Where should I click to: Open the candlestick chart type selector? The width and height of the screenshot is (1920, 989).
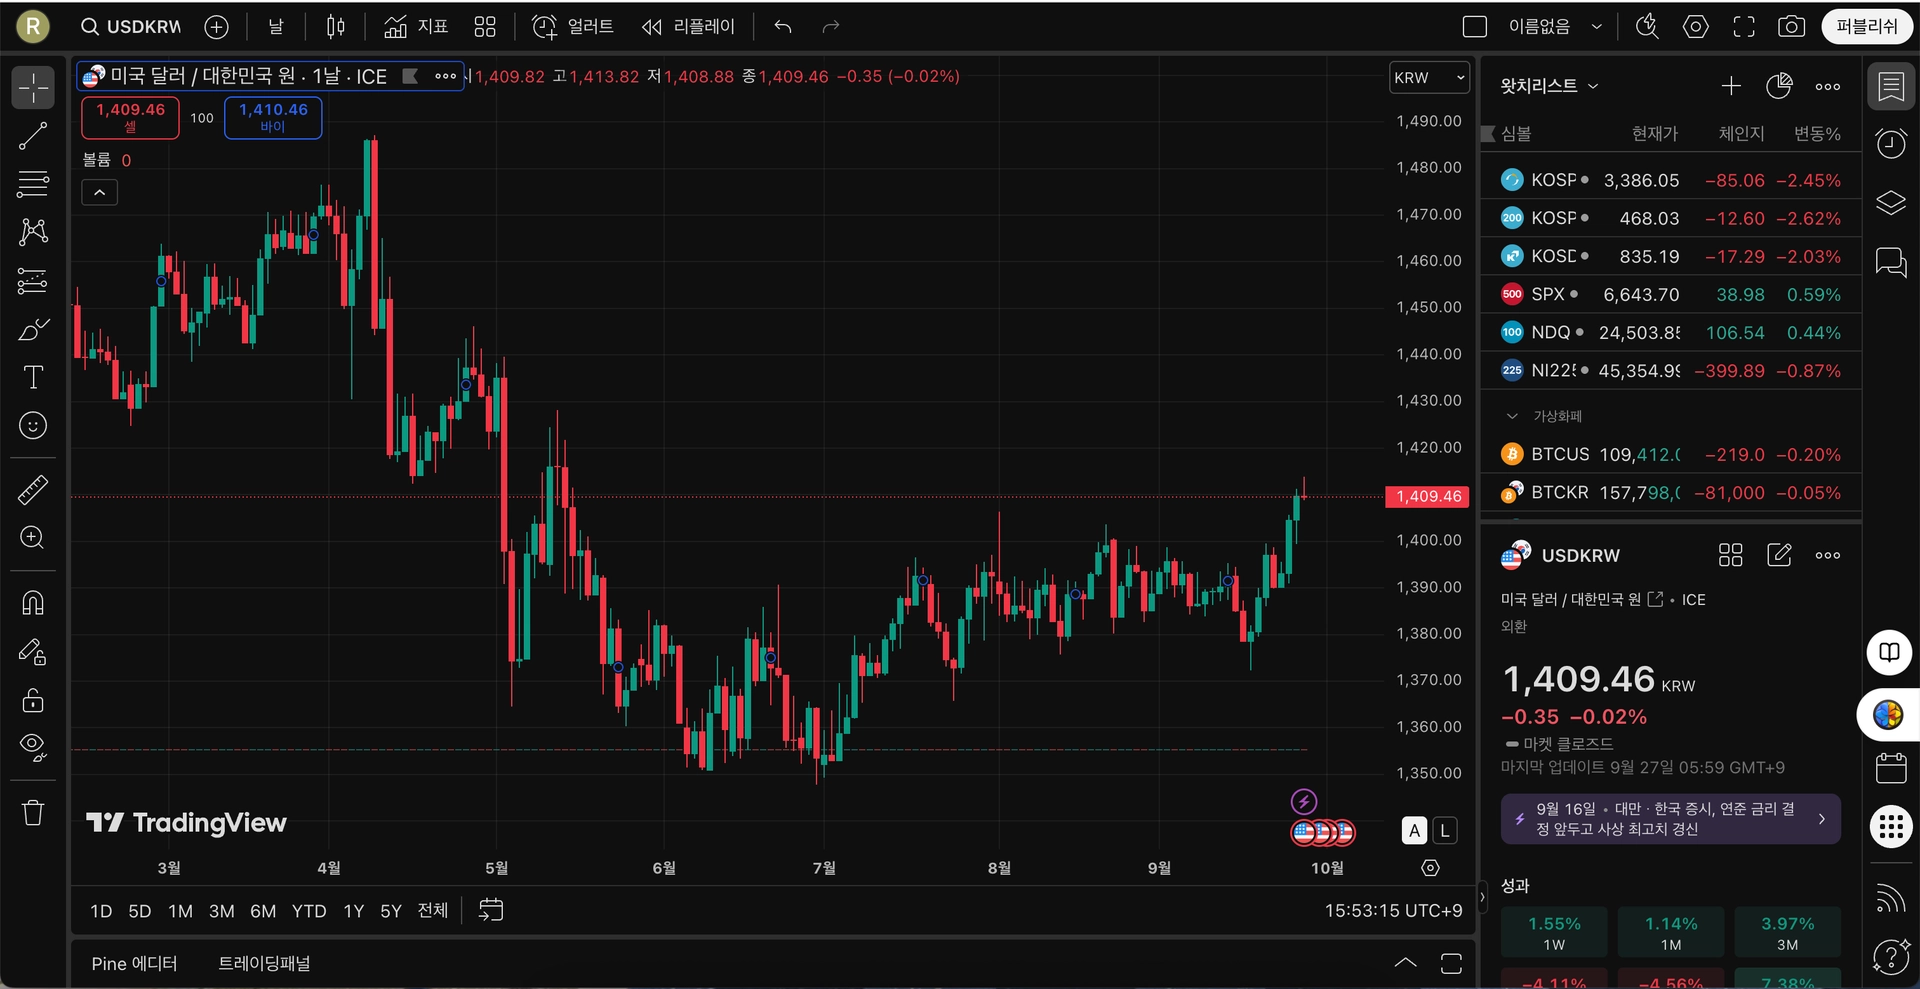pyautogui.click(x=336, y=27)
